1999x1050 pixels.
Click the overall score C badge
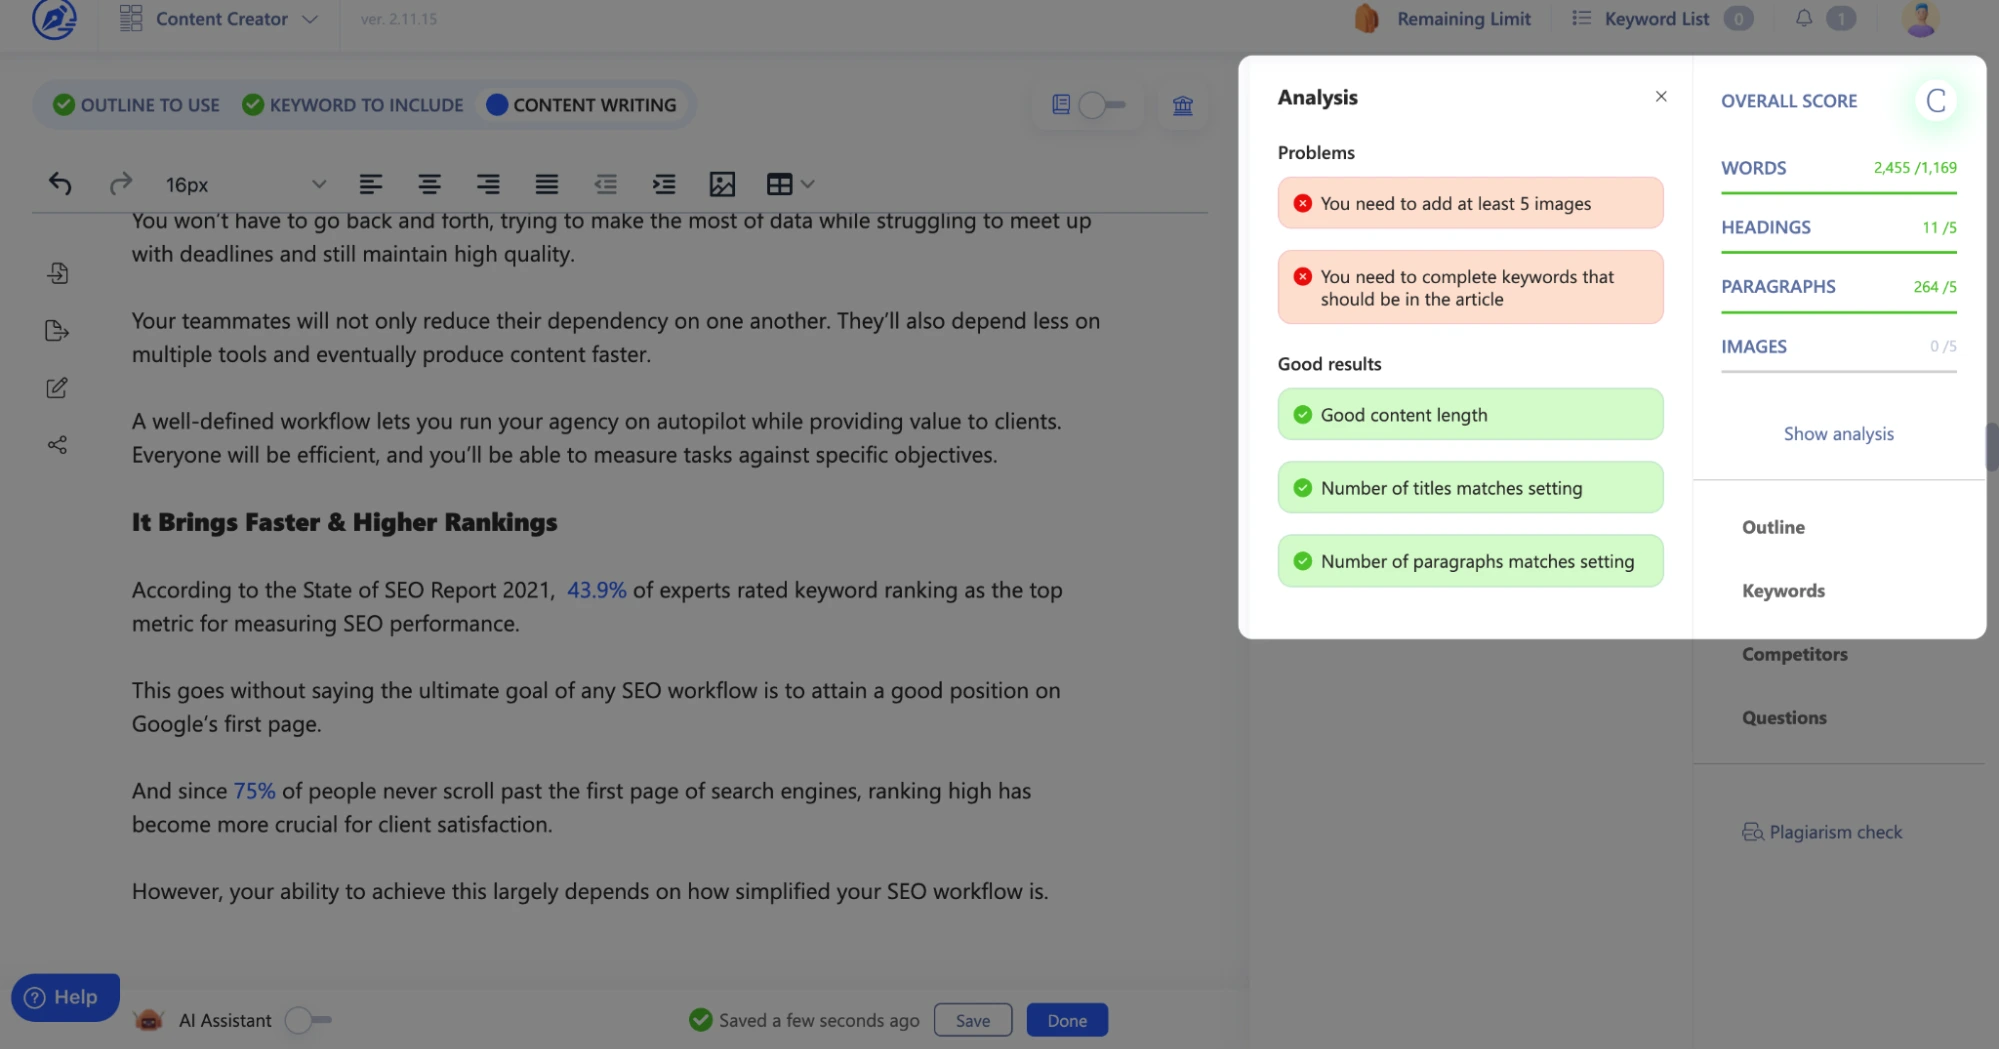(1936, 101)
